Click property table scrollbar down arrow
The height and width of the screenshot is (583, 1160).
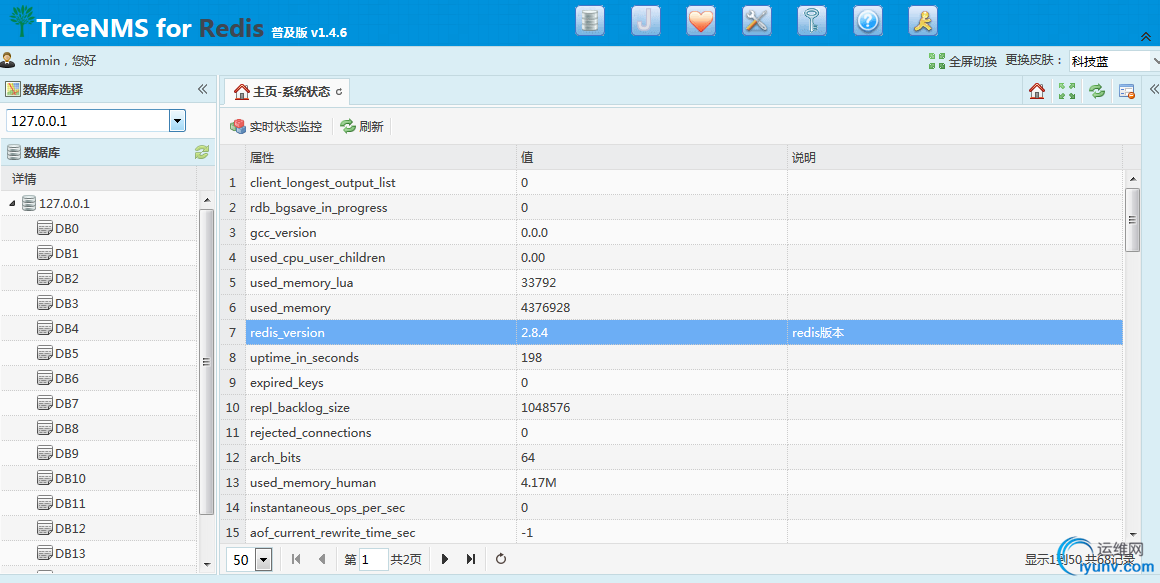(x=1133, y=535)
